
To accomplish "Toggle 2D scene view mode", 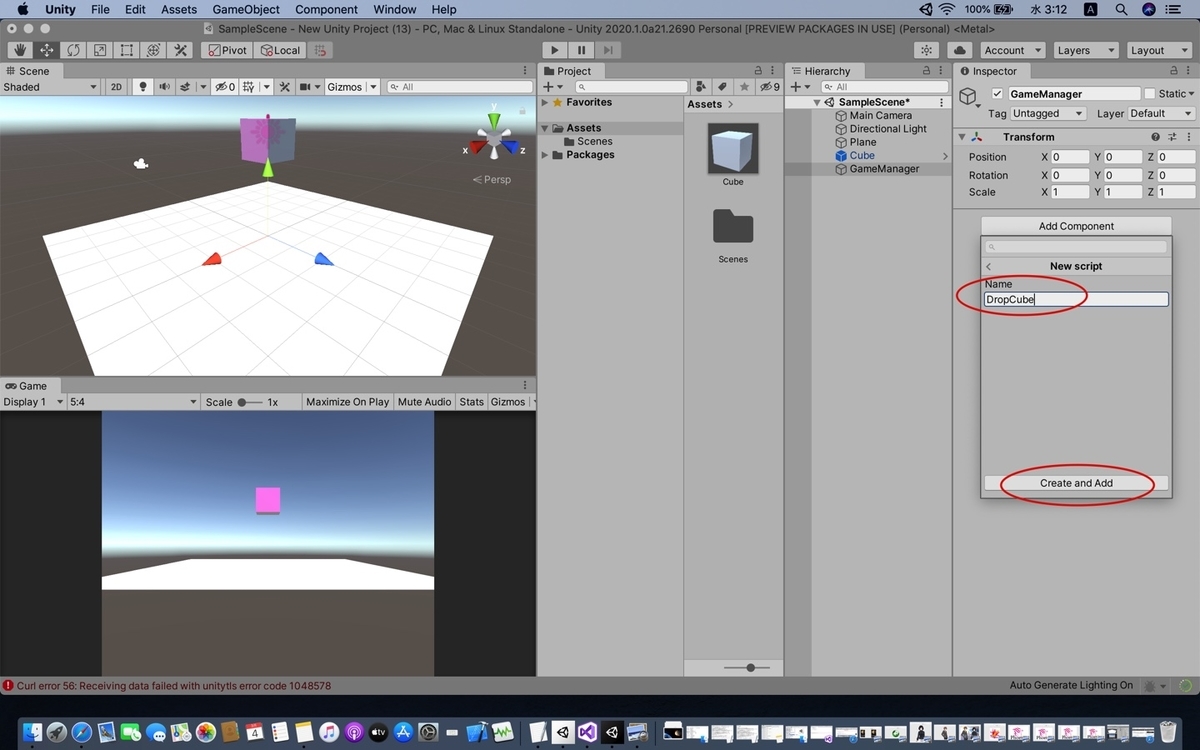I will point(116,87).
